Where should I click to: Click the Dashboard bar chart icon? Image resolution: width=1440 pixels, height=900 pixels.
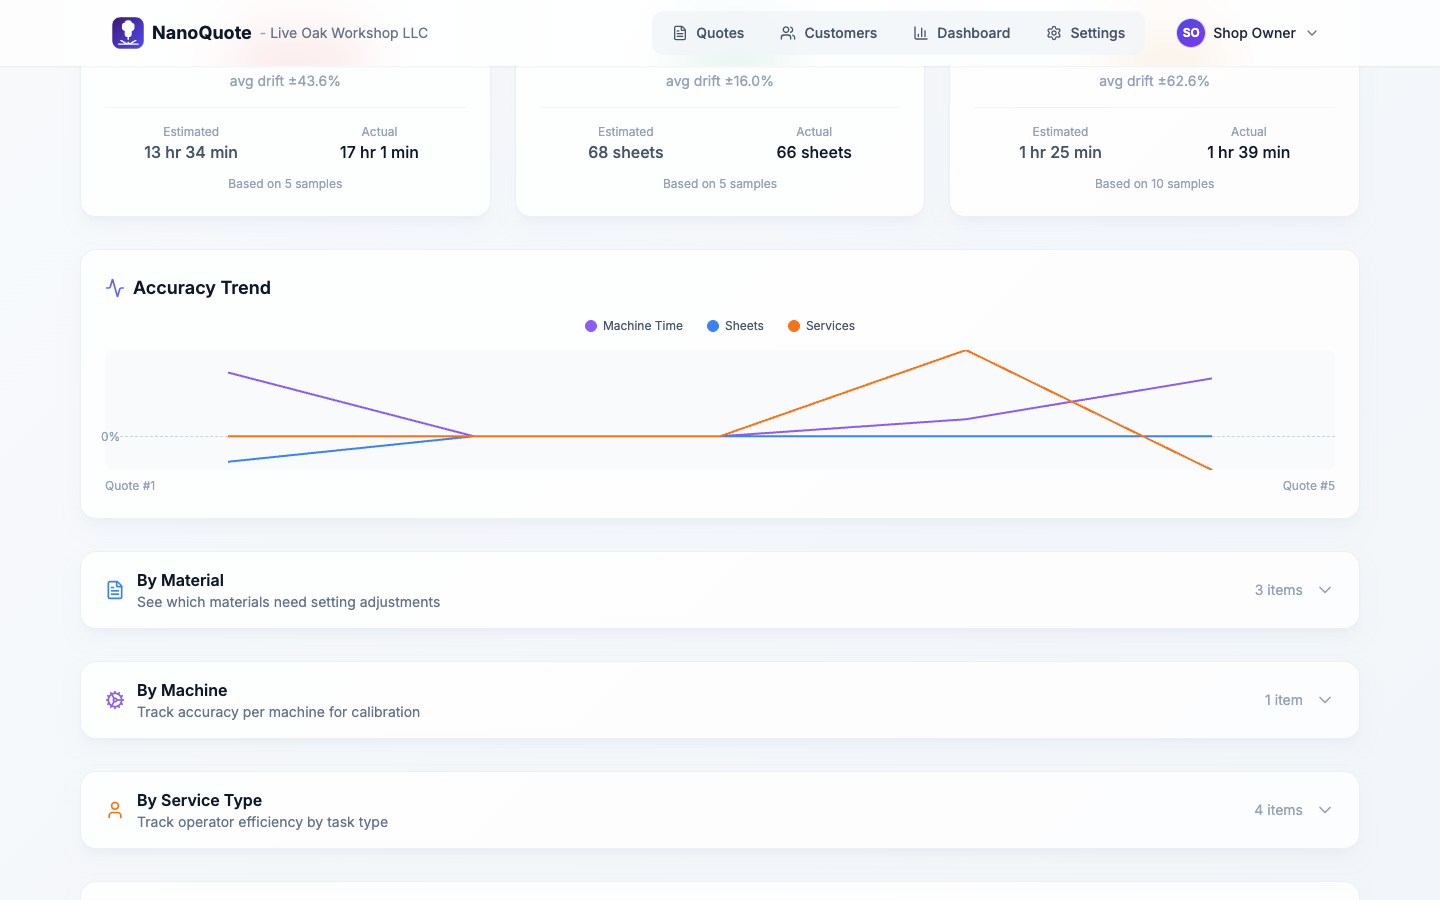[920, 33]
